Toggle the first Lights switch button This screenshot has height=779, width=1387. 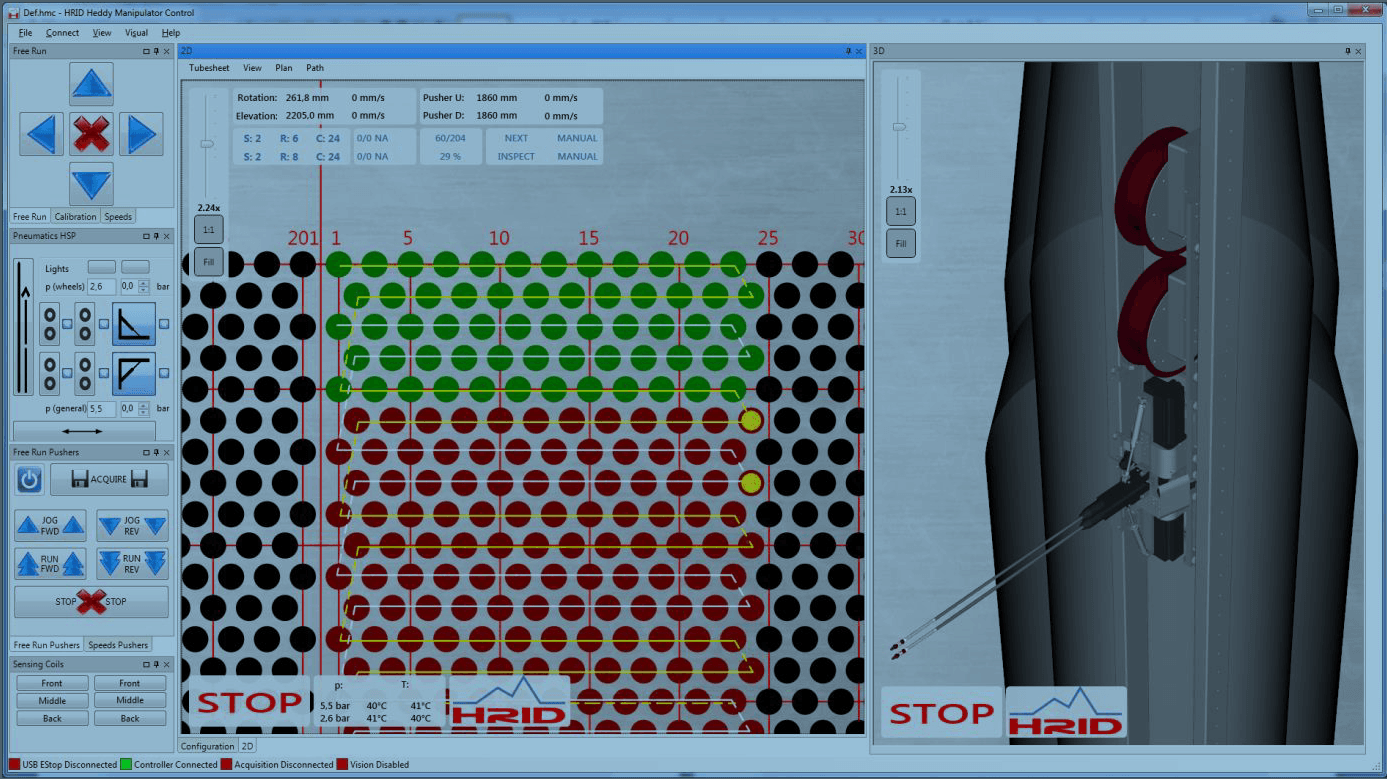[102, 268]
